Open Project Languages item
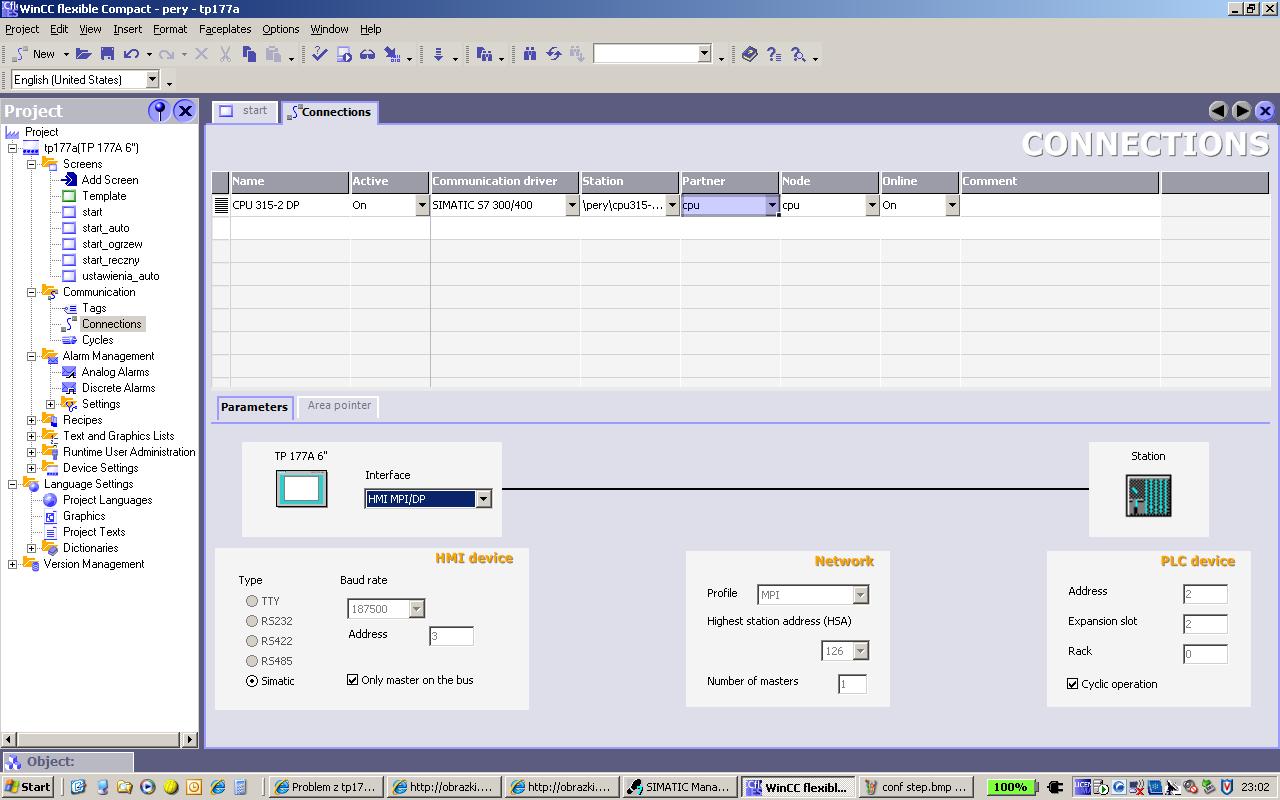Viewport: 1280px width, 800px height. coord(107,500)
